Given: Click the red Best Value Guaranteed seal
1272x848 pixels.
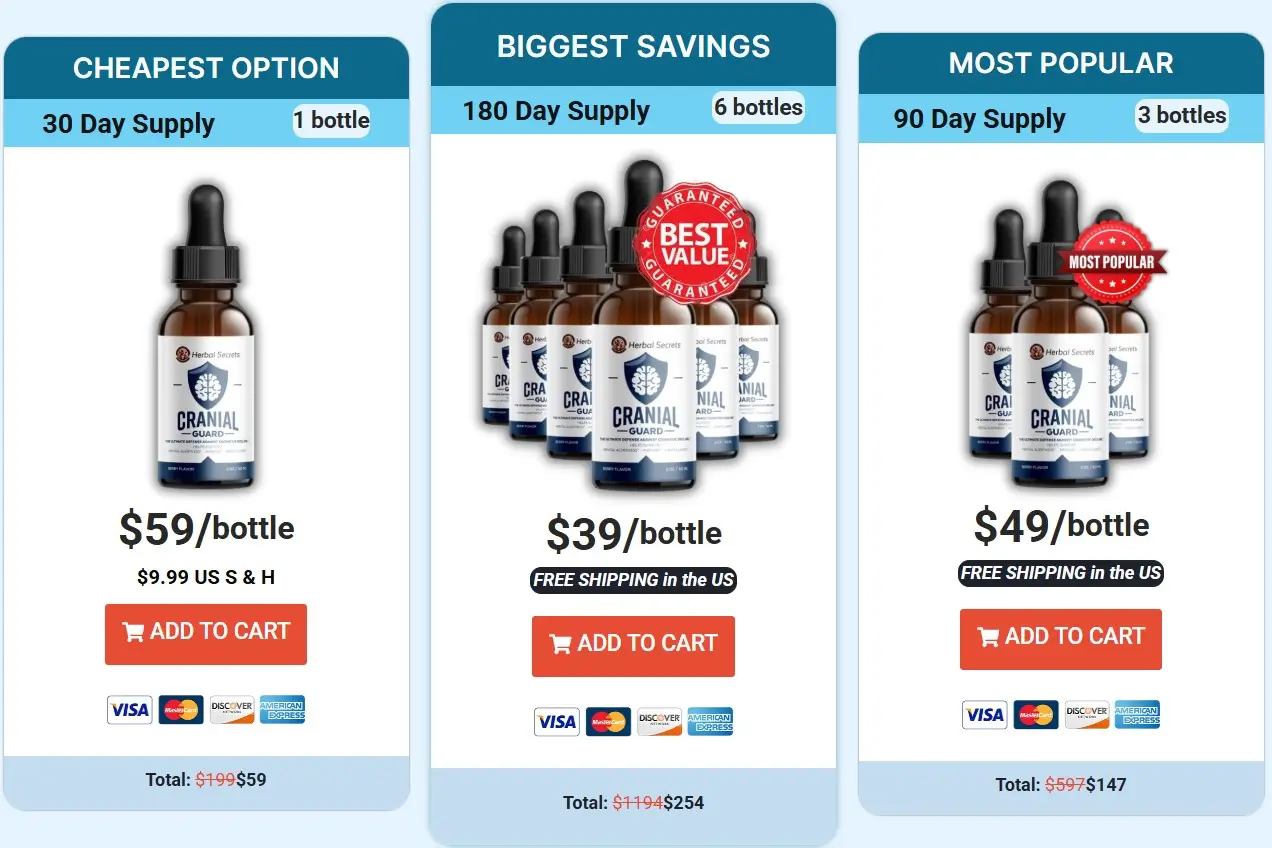Looking at the screenshot, I should (695, 243).
